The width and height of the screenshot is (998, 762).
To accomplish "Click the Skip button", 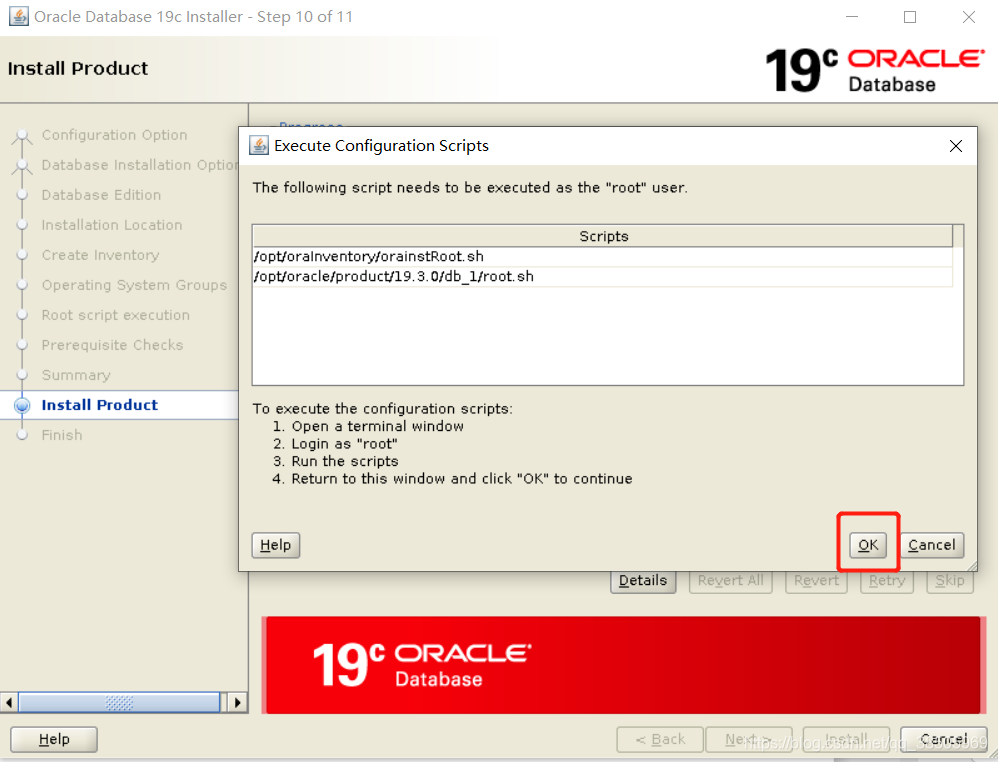I will (x=950, y=581).
